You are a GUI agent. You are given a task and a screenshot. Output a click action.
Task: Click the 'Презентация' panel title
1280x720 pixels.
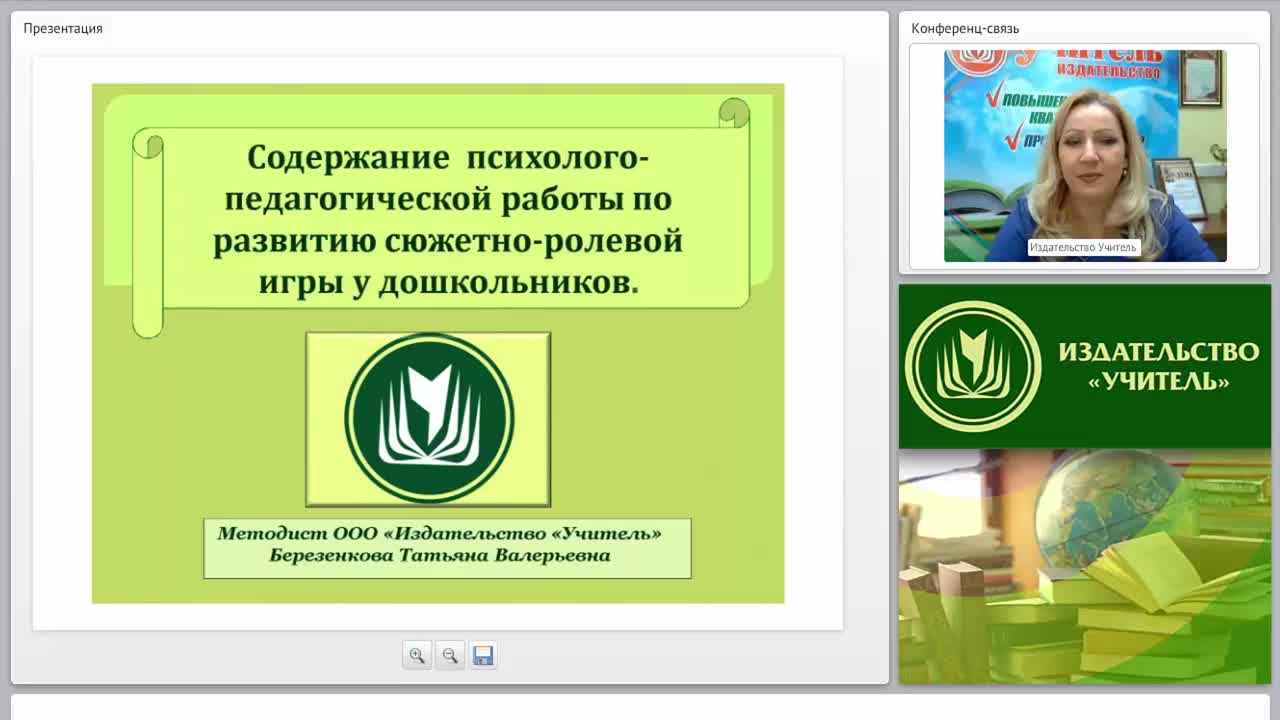[63, 28]
